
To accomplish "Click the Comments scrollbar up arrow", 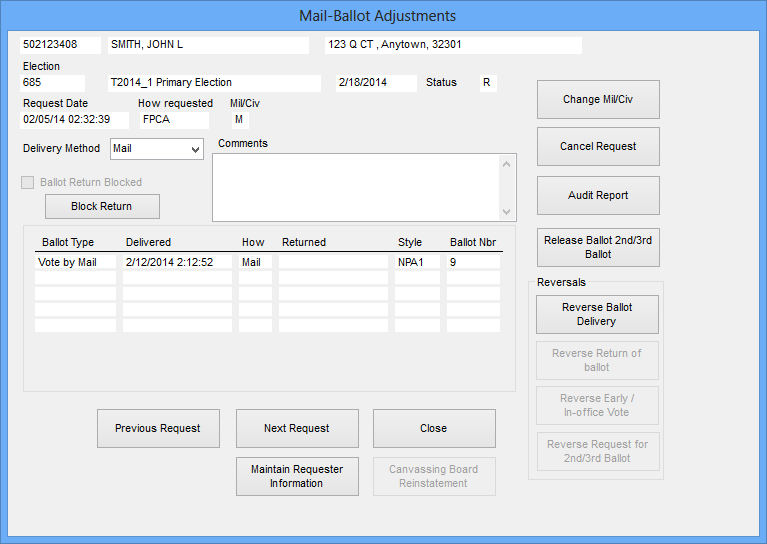I will coord(507,163).
